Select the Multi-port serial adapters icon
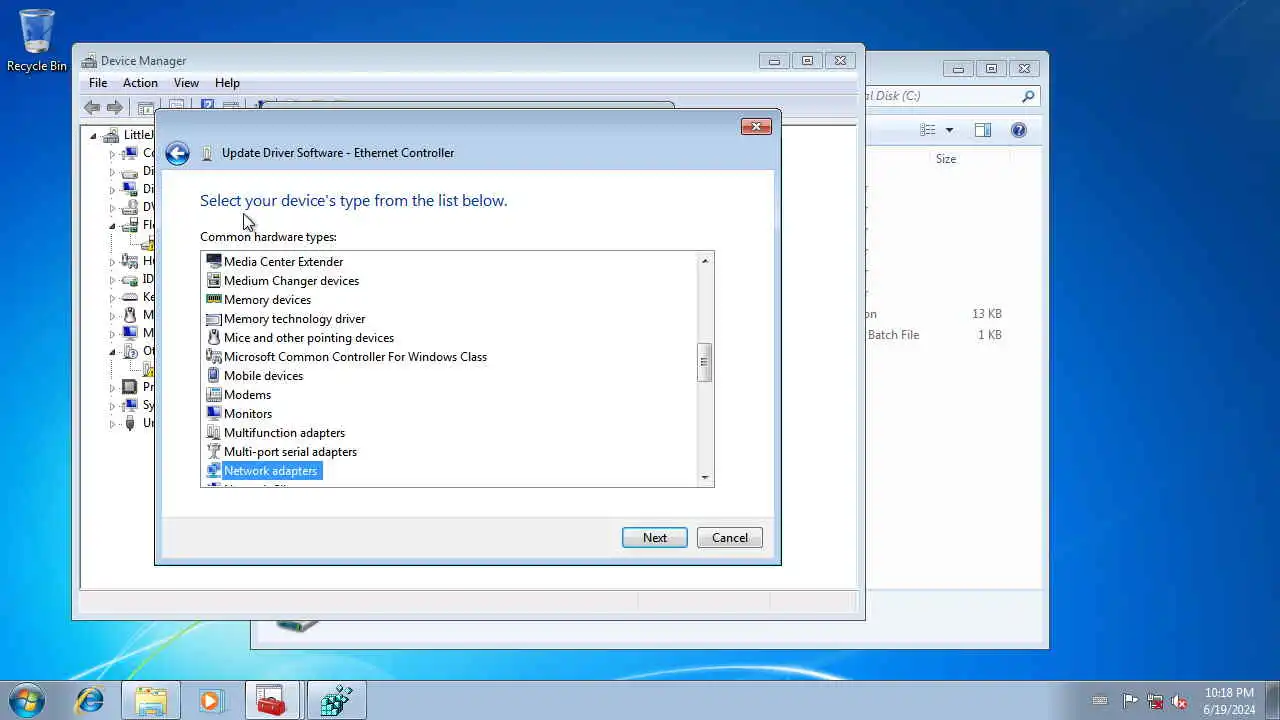Image resolution: width=1280 pixels, height=720 pixels. (213, 452)
